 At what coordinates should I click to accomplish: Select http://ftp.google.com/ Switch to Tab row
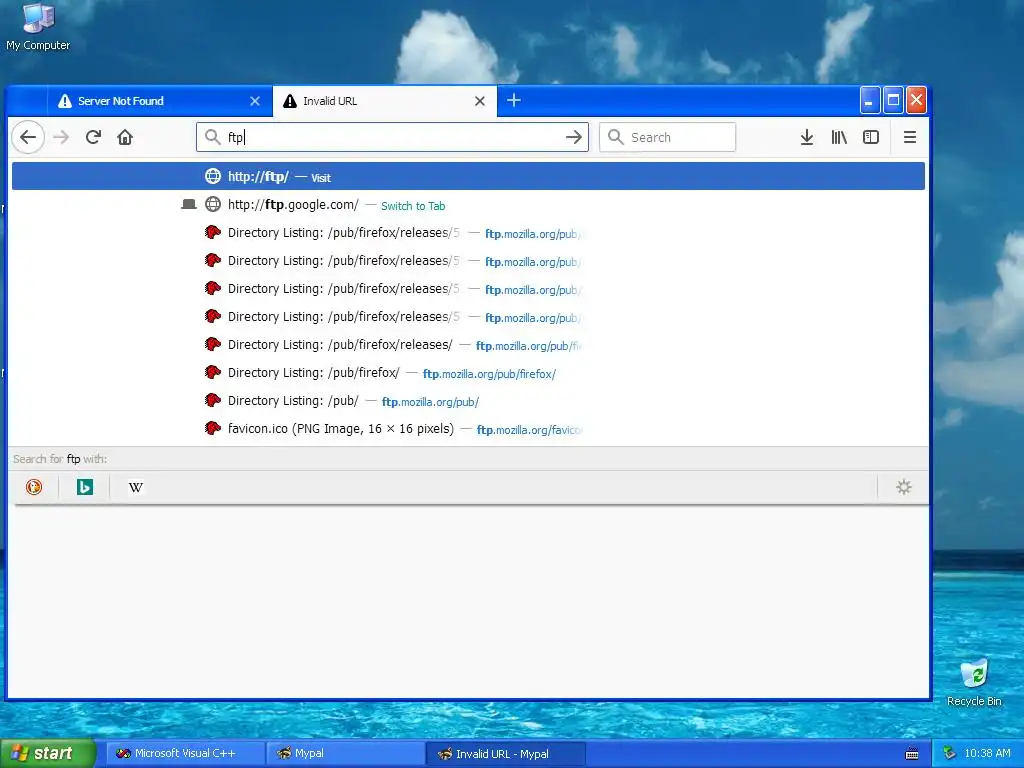(x=468, y=205)
